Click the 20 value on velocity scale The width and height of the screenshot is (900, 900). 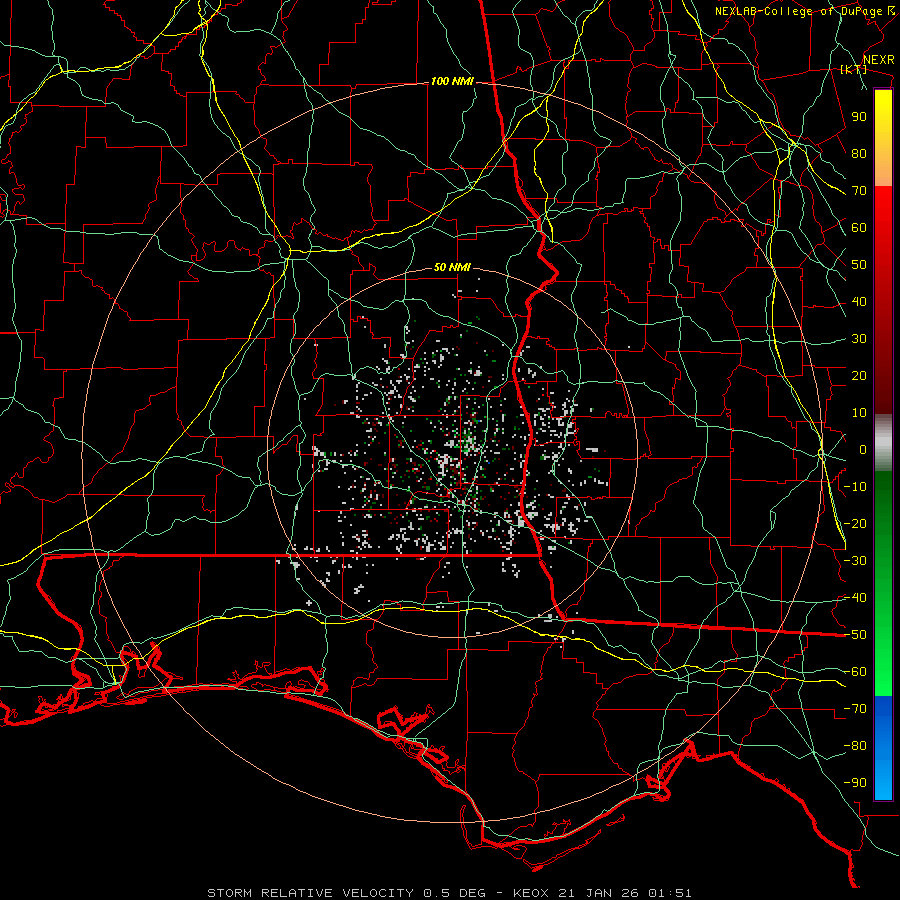(859, 376)
